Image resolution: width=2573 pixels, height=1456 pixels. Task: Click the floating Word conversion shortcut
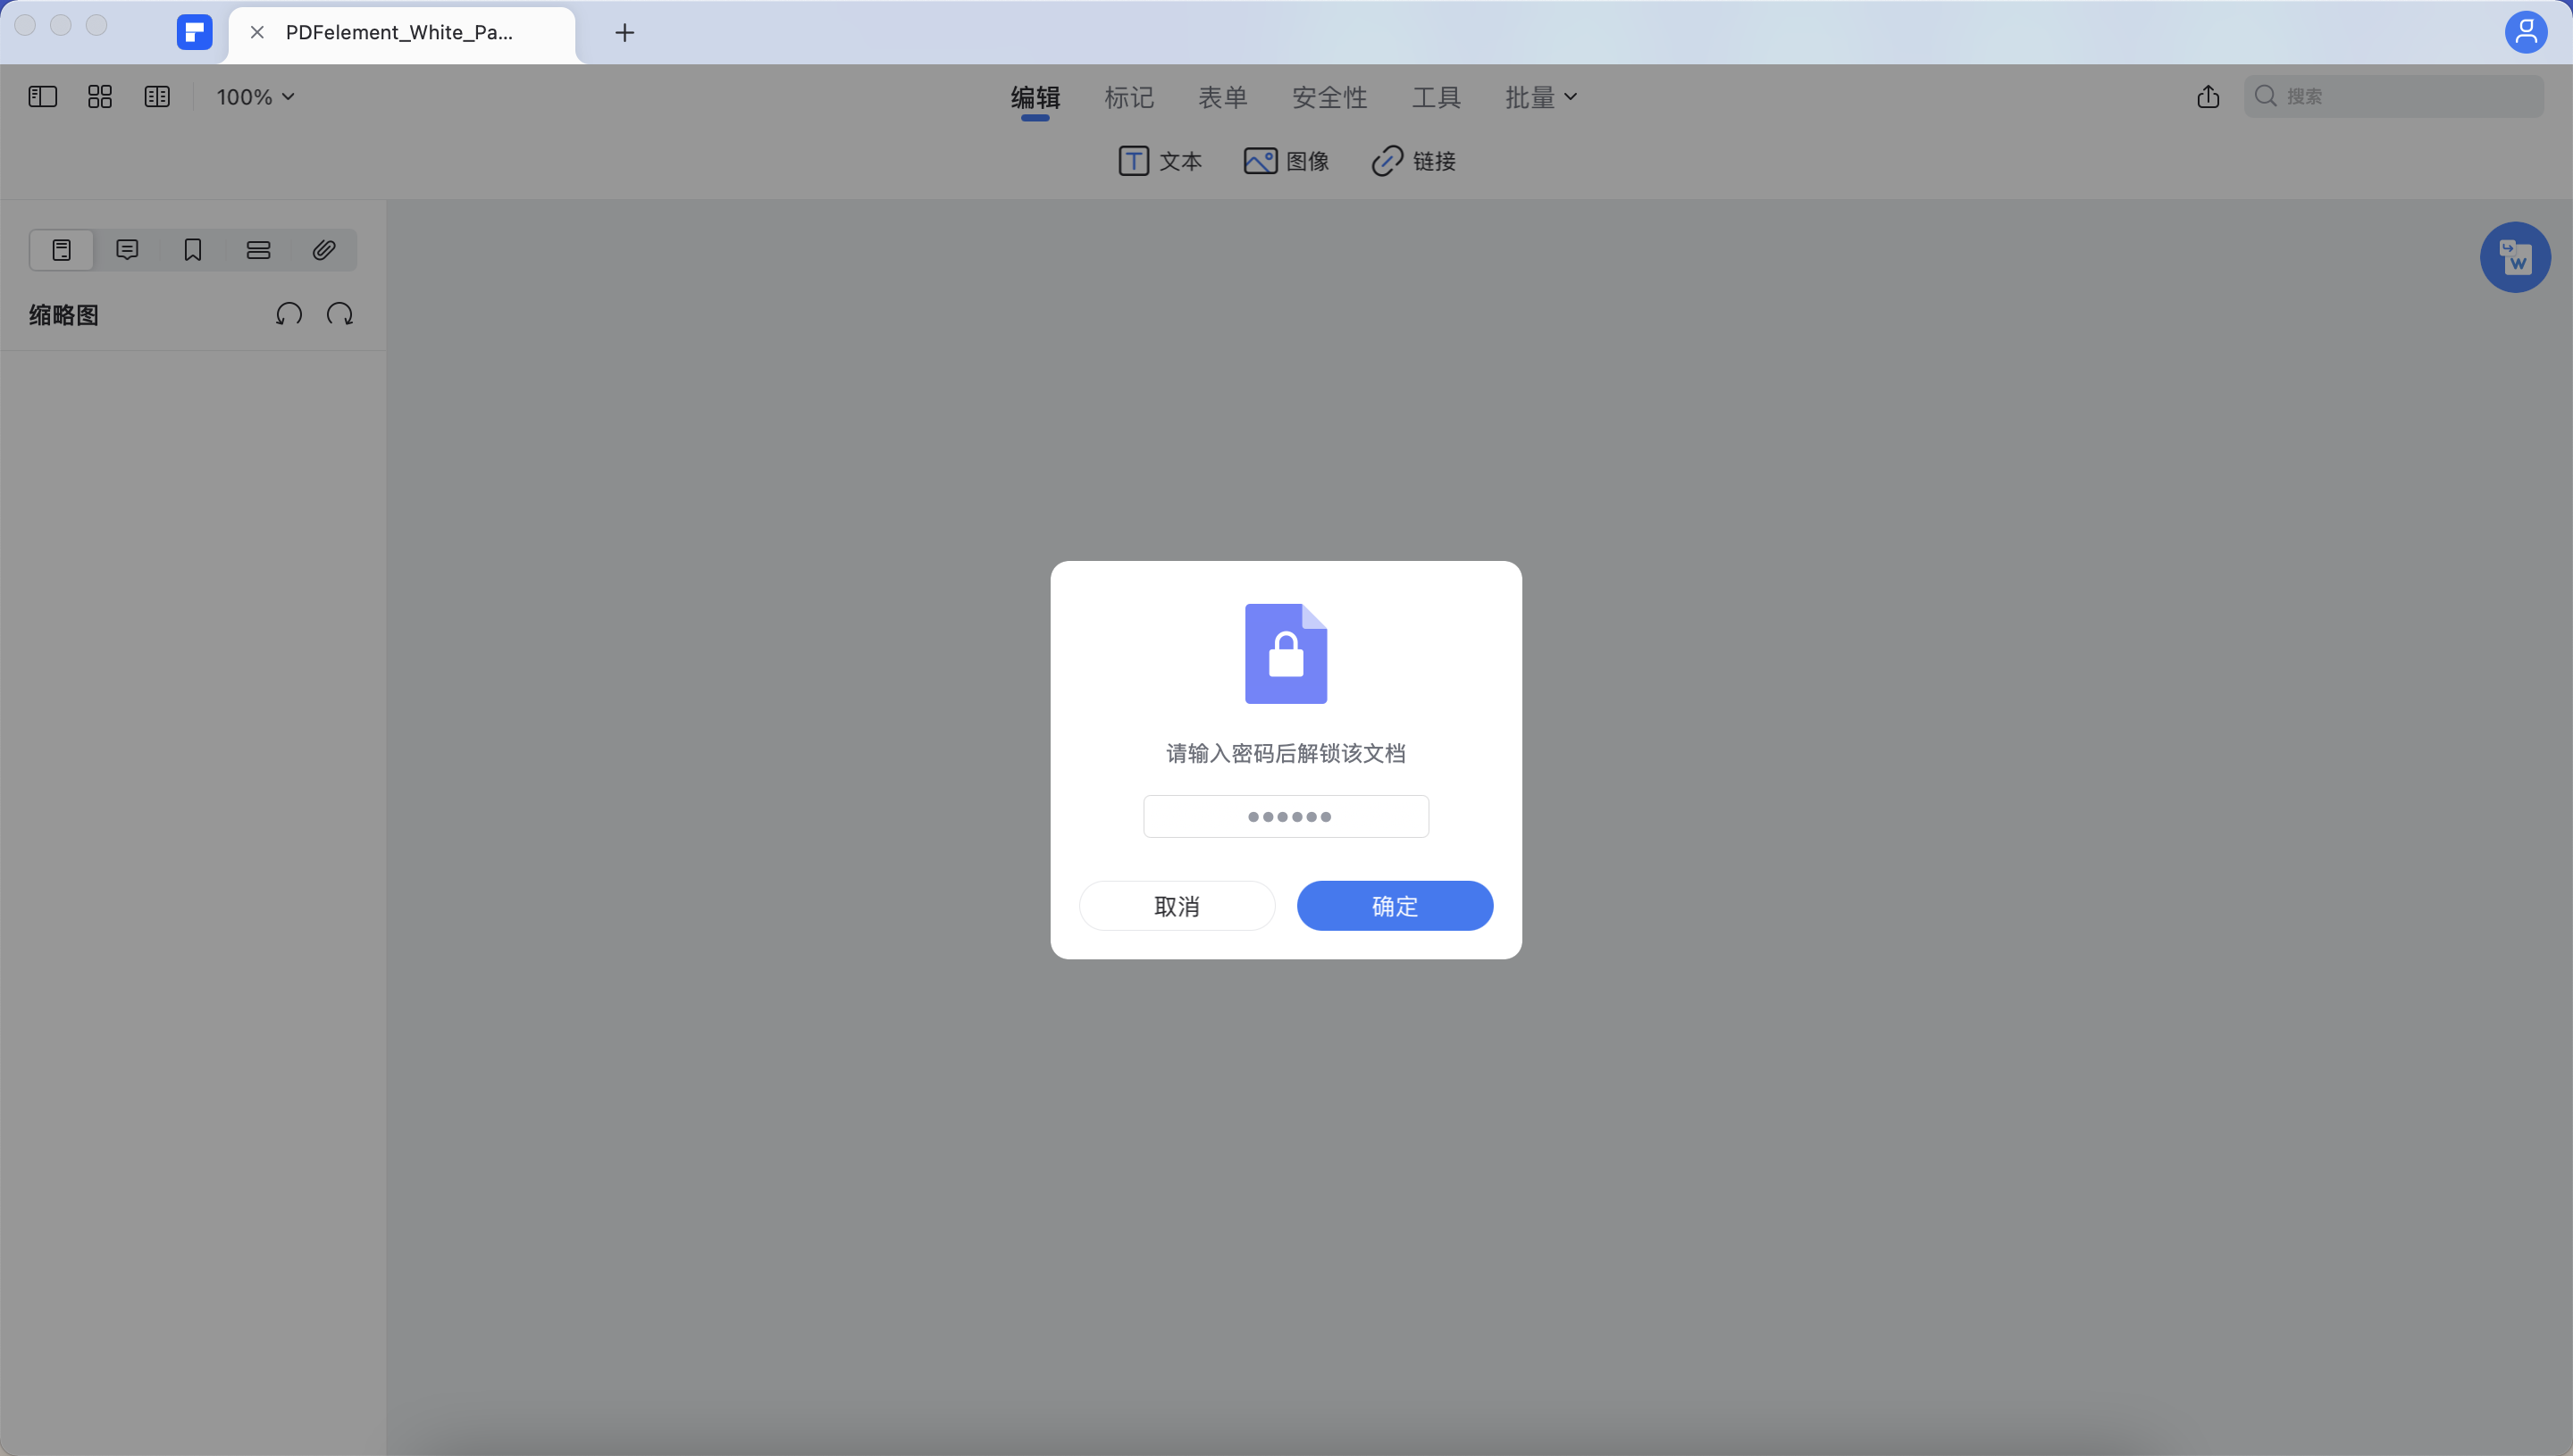point(2515,257)
